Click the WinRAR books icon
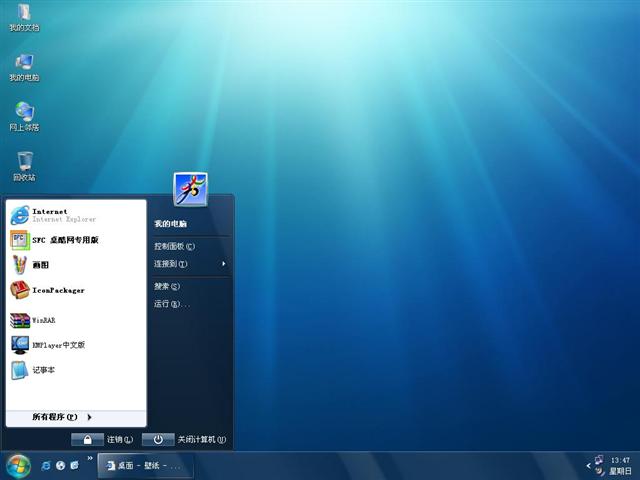 [20, 320]
